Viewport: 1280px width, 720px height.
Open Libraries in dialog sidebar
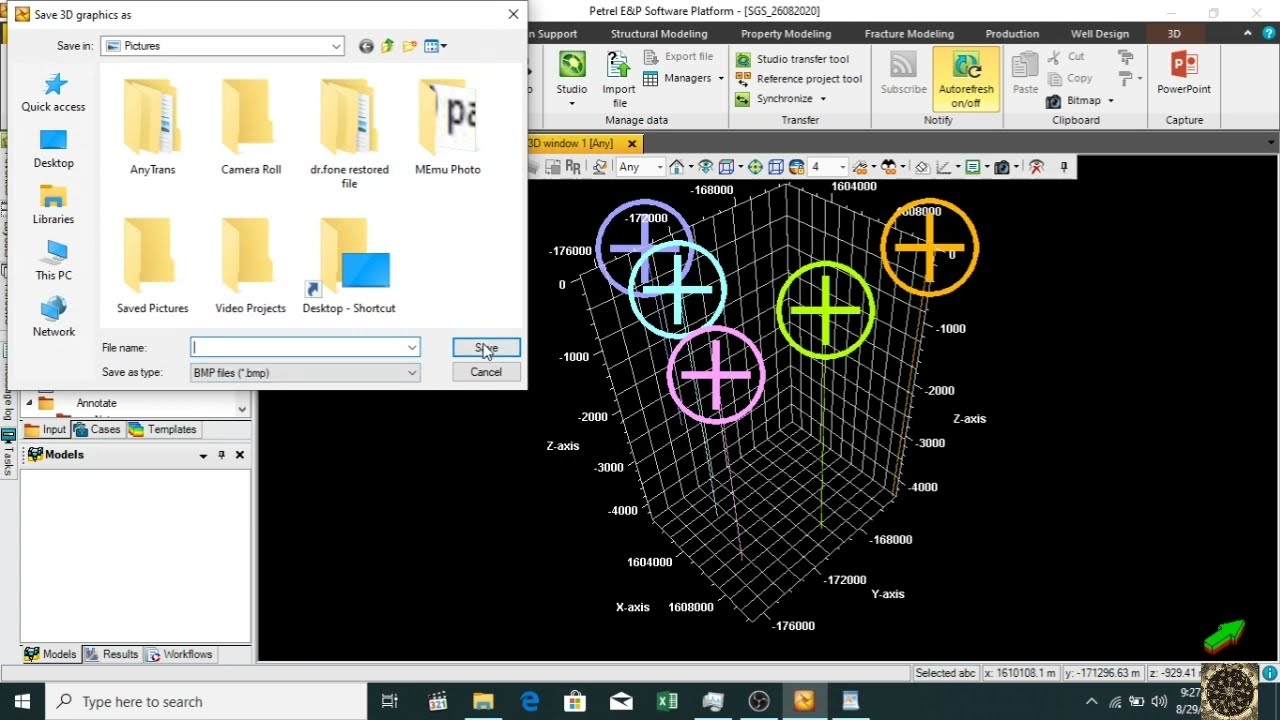coord(54,204)
